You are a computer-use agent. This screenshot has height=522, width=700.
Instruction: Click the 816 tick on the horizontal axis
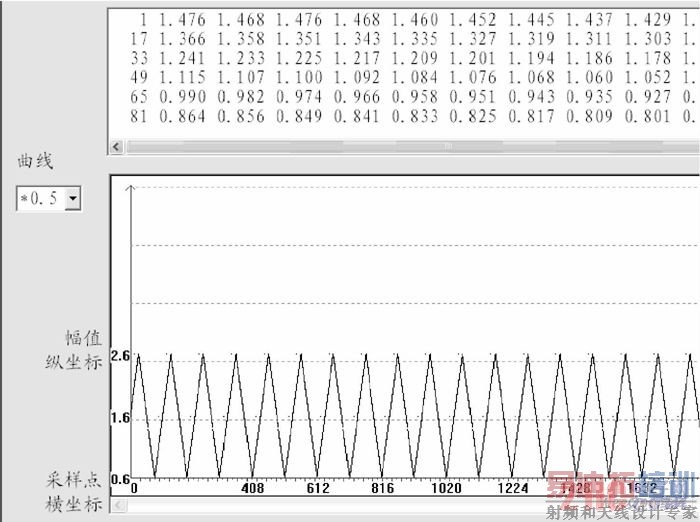click(383, 488)
